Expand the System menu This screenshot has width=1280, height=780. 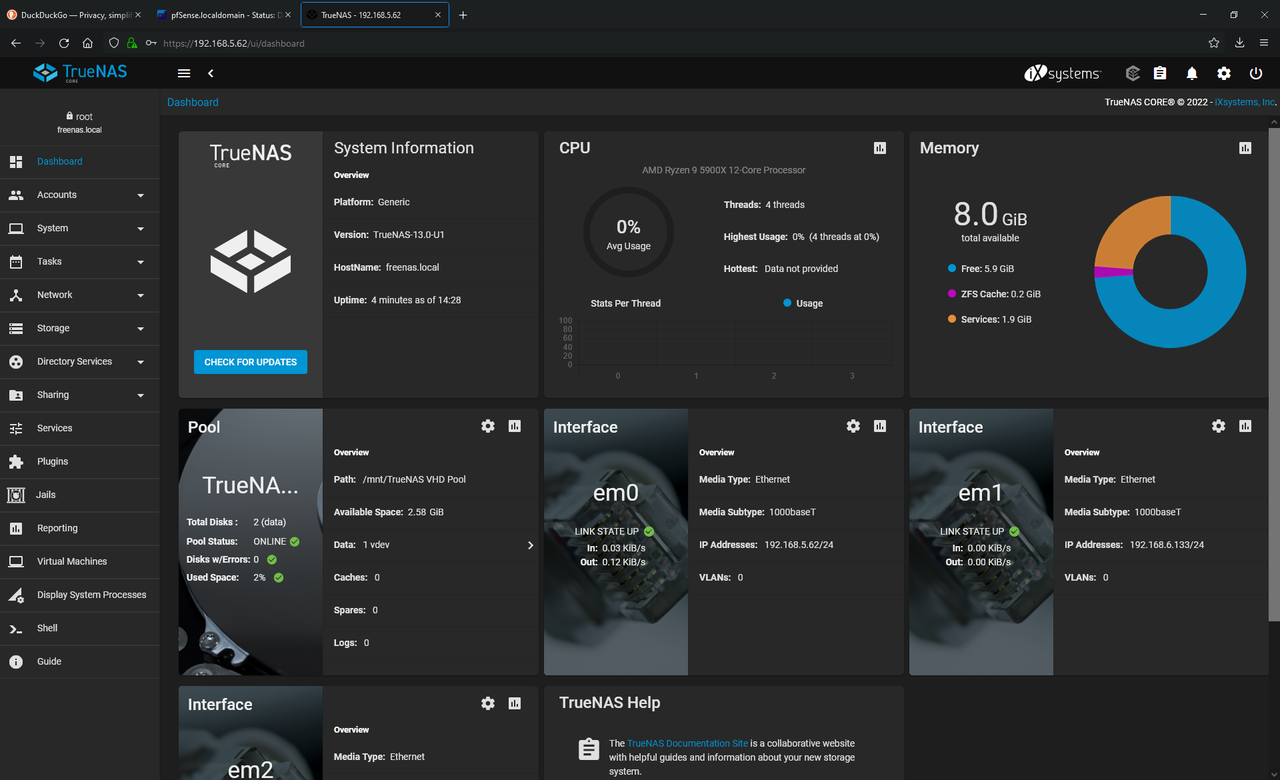(x=80, y=228)
